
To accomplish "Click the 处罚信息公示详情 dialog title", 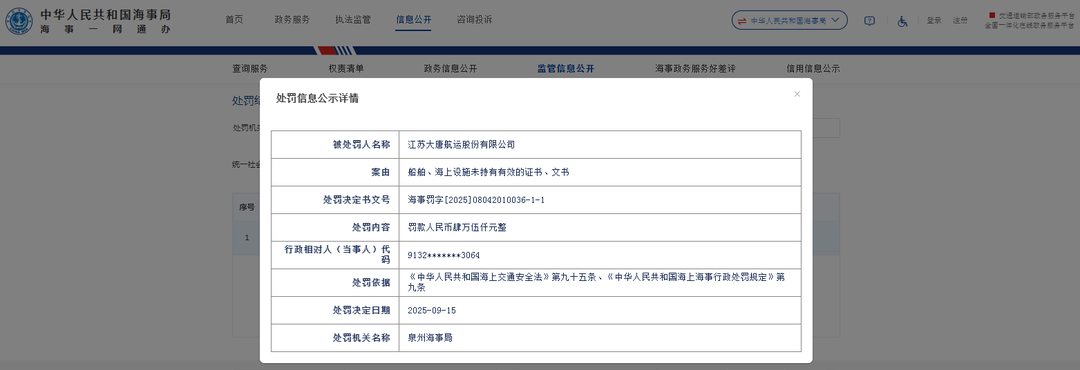I will (318, 99).
